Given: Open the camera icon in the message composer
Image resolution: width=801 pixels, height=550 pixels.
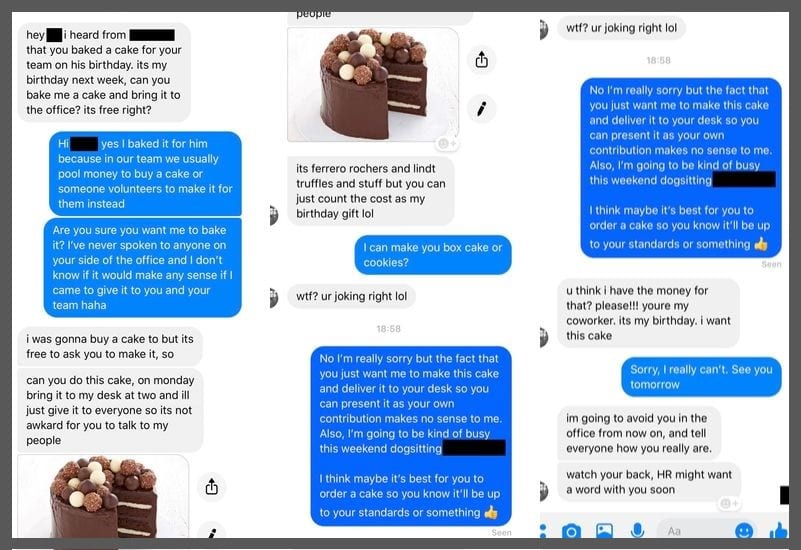Looking at the screenshot, I should click(571, 531).
